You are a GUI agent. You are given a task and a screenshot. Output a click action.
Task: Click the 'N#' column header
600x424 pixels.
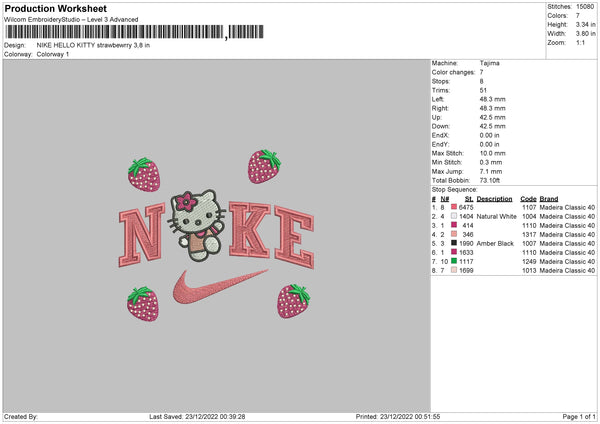coord(445,199)
